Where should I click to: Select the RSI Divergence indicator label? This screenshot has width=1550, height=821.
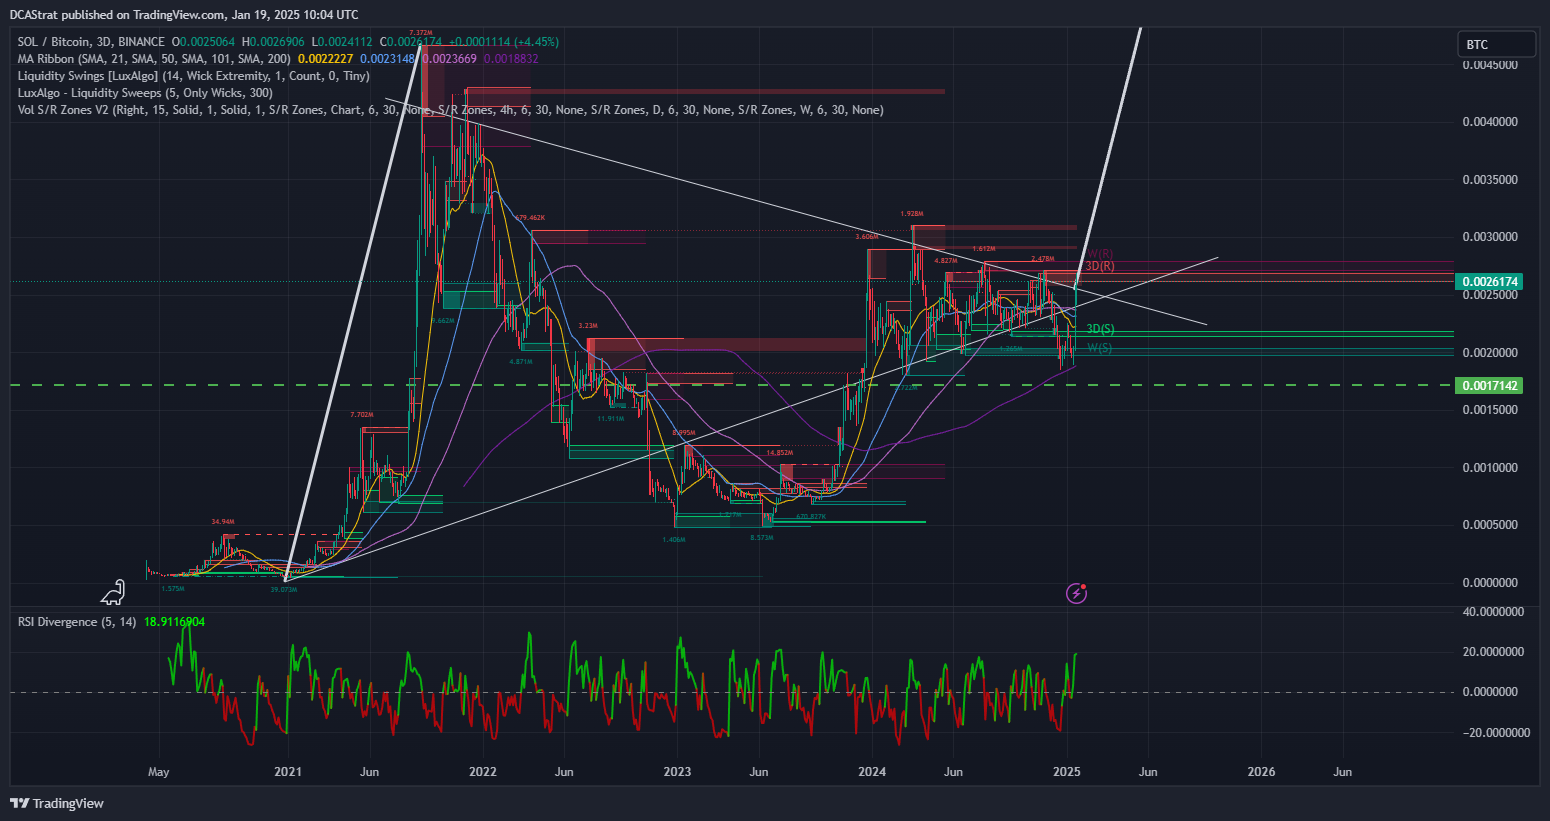point(77,622)
